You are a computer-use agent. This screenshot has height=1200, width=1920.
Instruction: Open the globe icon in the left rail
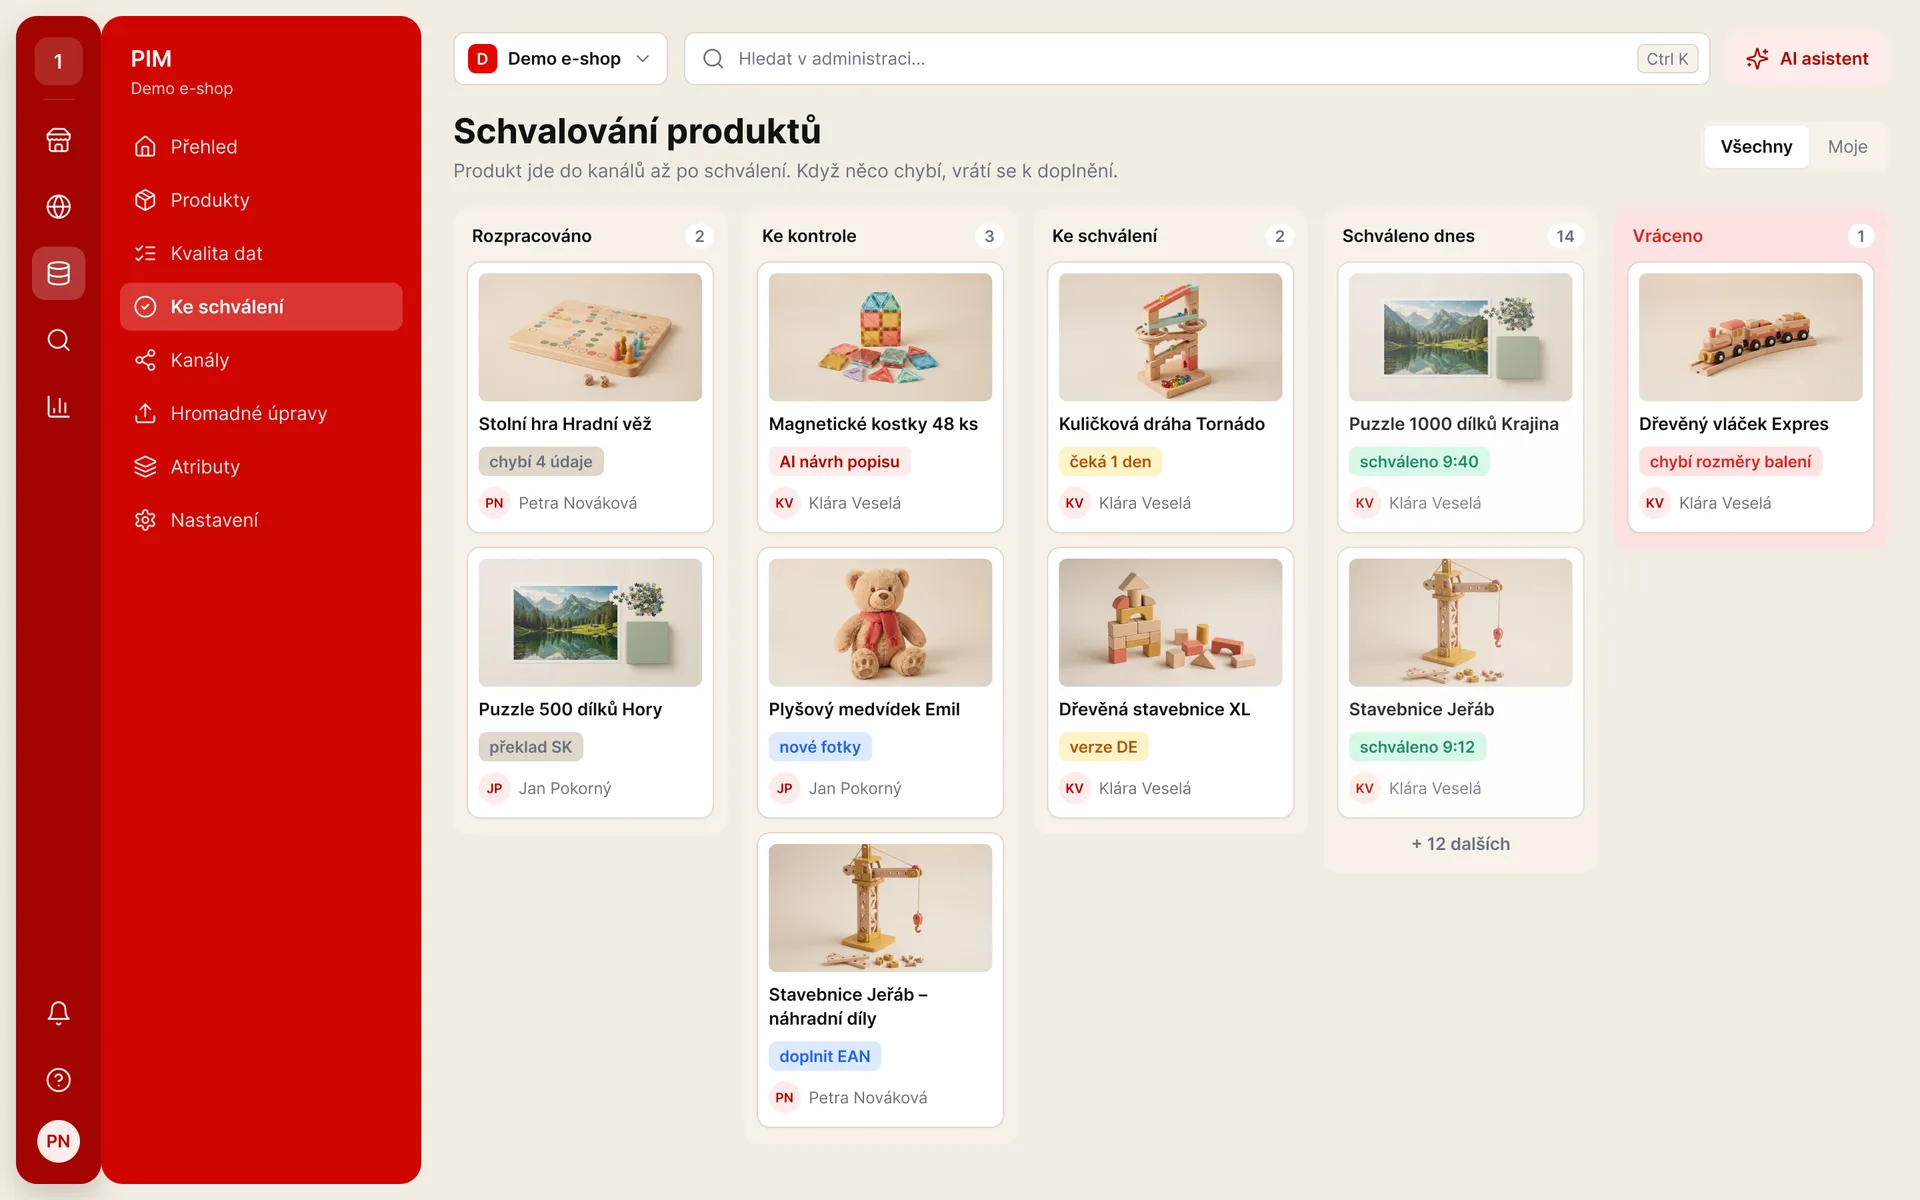coord(58,206)
